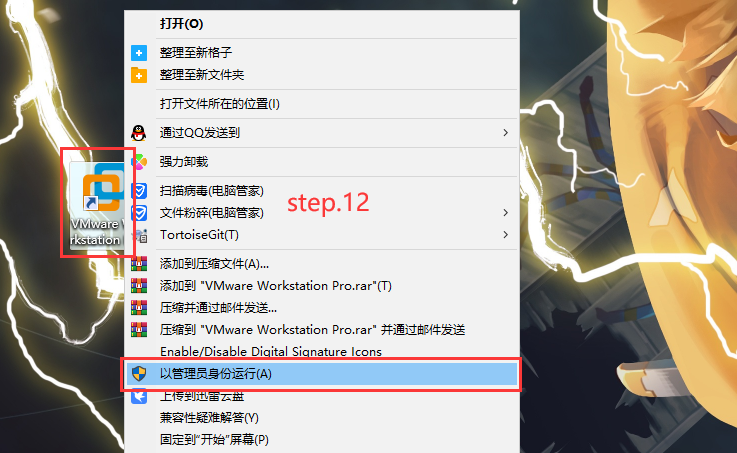Screen dimensions: 737x453
Task: Click the shield icon beside 扫描病毒(电脑管家)
Action: (x=140, y=191)
